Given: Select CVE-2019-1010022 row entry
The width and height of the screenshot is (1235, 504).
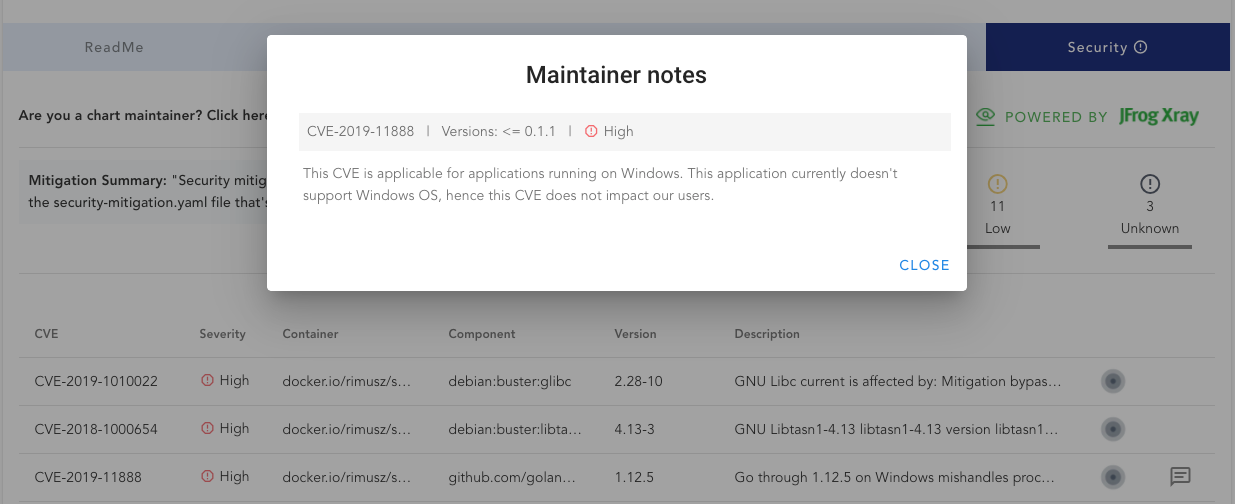Looking at the screenshot, I should [x=96, y=381].
